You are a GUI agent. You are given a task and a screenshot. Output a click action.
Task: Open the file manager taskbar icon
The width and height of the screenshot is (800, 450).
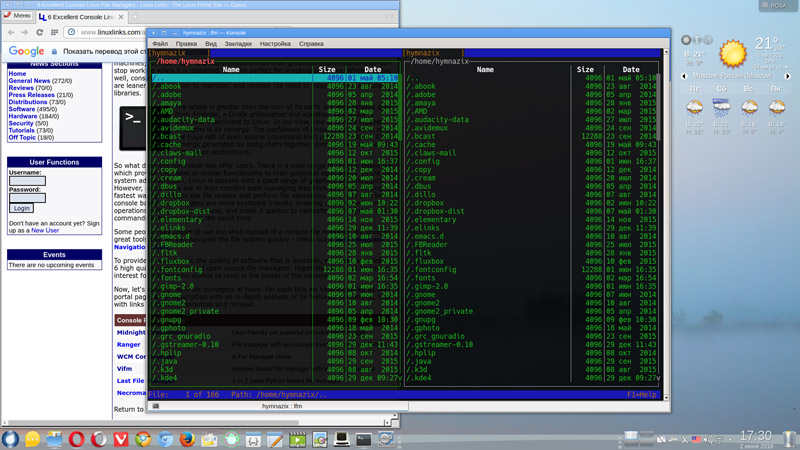[x=55, y=439]
